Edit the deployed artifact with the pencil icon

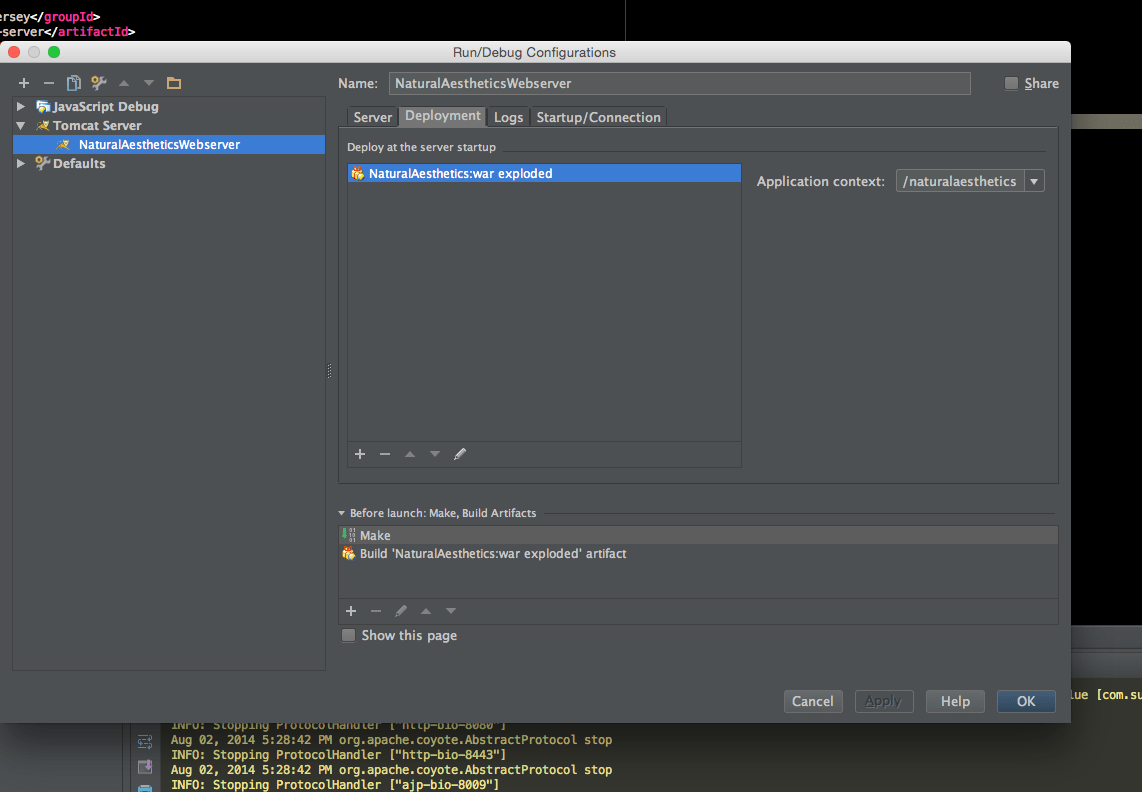pyautogui.click(x=460, y=454)
